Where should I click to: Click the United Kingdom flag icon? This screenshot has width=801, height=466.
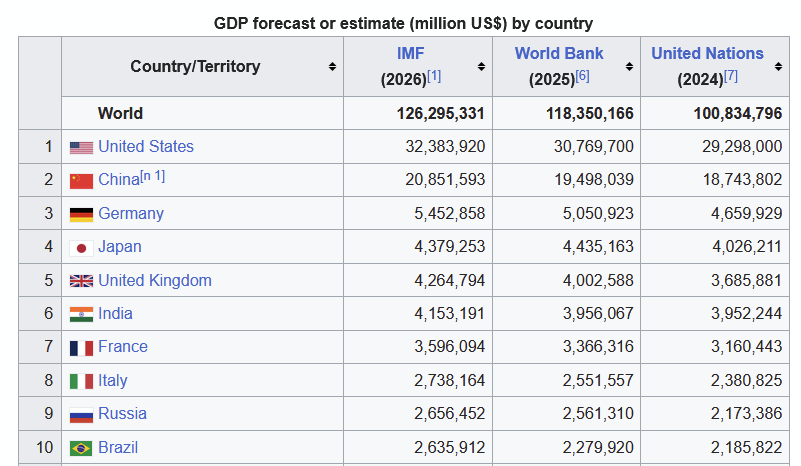click(81, 281)
